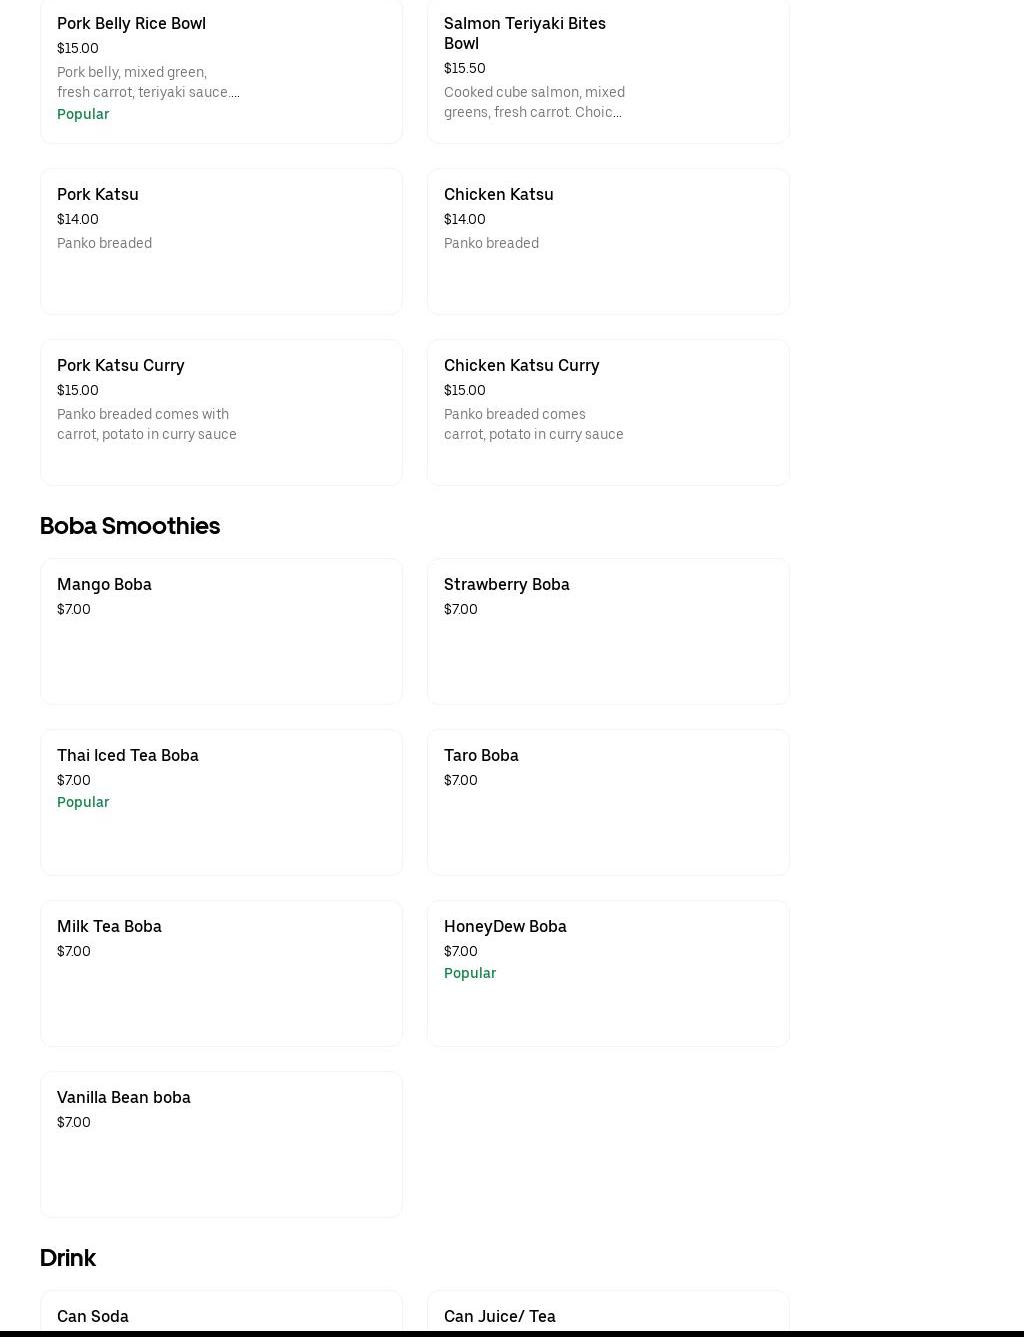1024x1337 pixels.
Task: Open the Vanilla Bean boba item
Action: (x=220, y=1144)
